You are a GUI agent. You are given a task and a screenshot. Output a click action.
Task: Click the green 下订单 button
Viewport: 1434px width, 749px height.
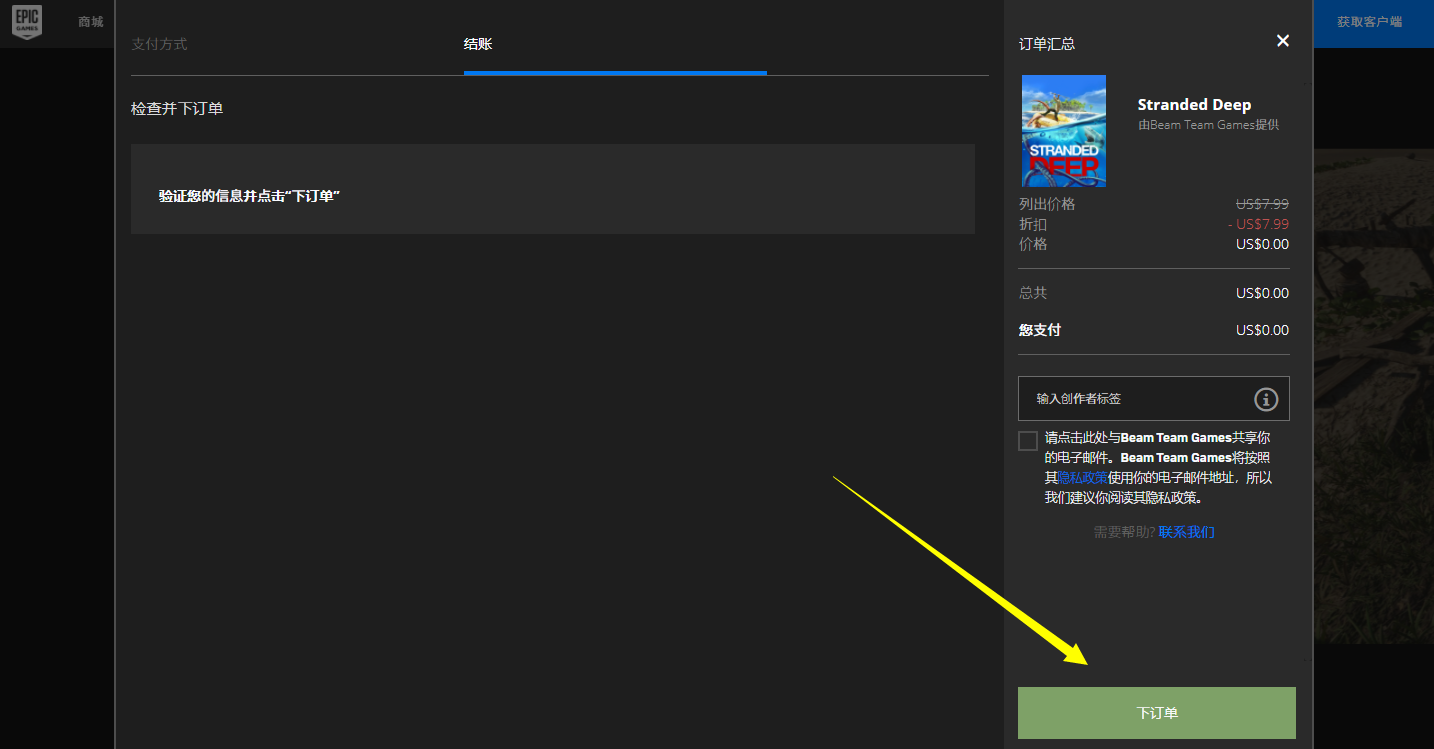(1157, 713)
